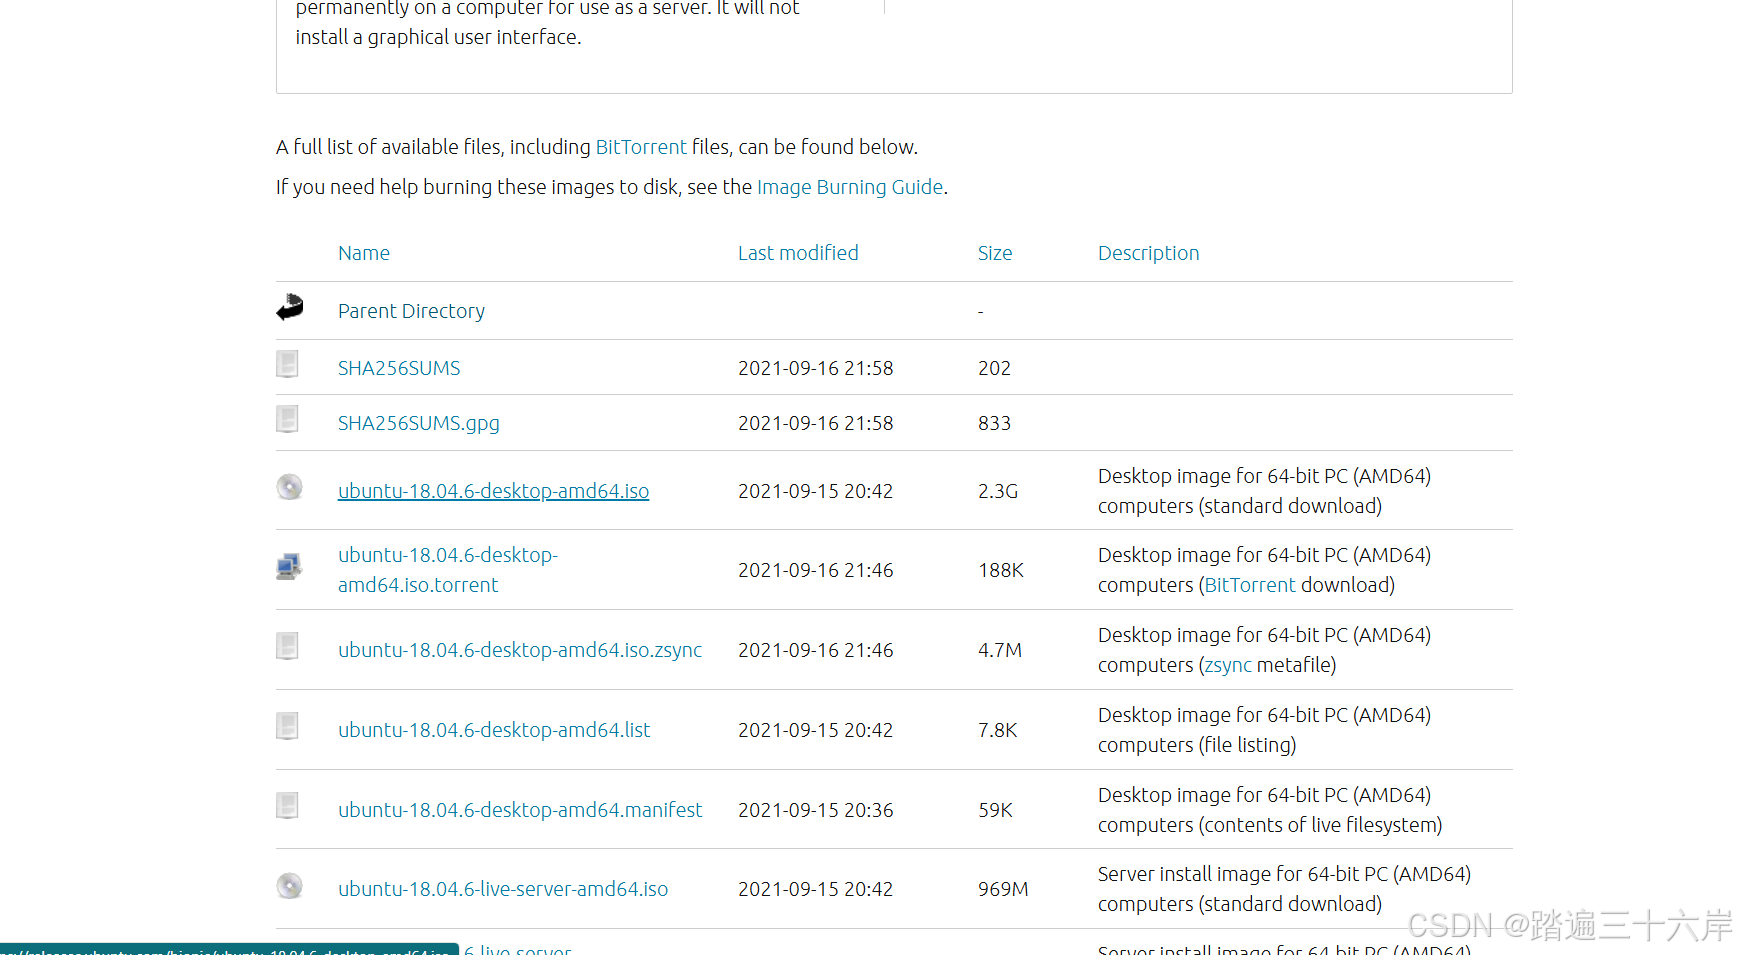Sort the listing by Name column
1737x955 pixels.
click(364, 253)
